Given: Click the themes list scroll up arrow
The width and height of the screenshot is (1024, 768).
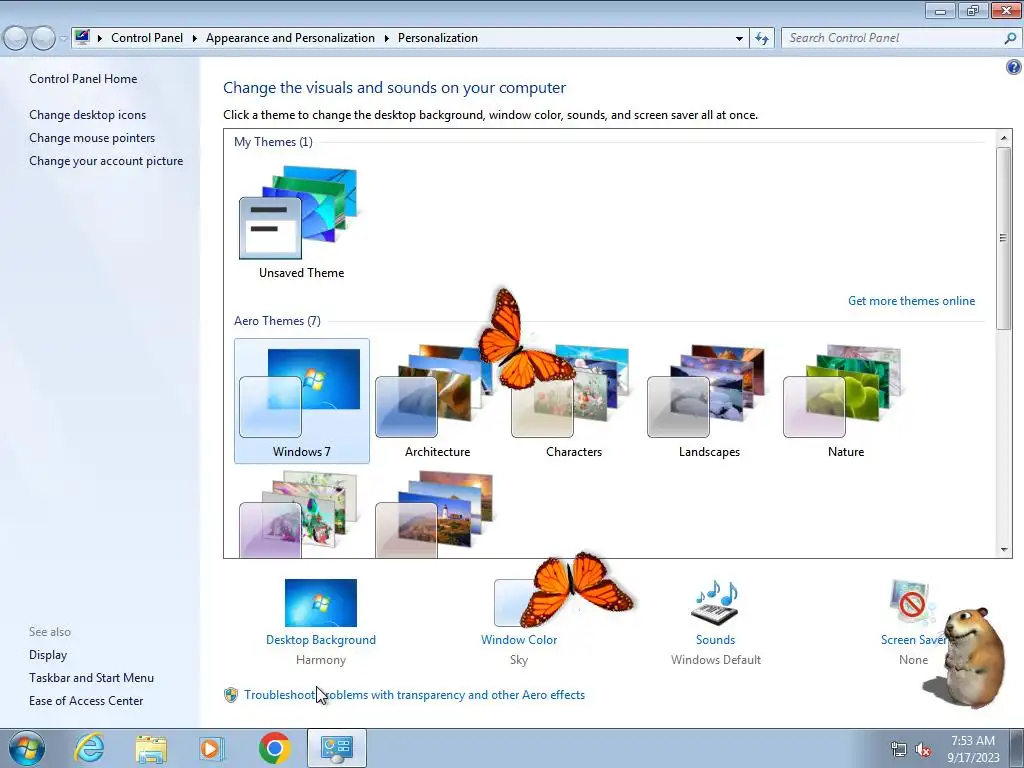Looking at the screenshot, I should point(1003,138).
